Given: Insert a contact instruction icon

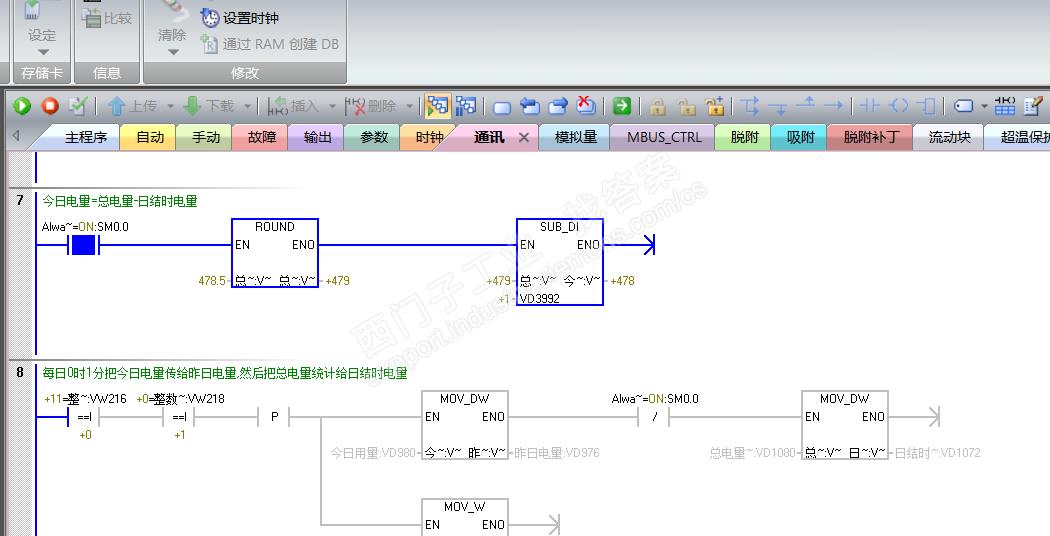Looking at the screenshot, I should click(870, 106).
